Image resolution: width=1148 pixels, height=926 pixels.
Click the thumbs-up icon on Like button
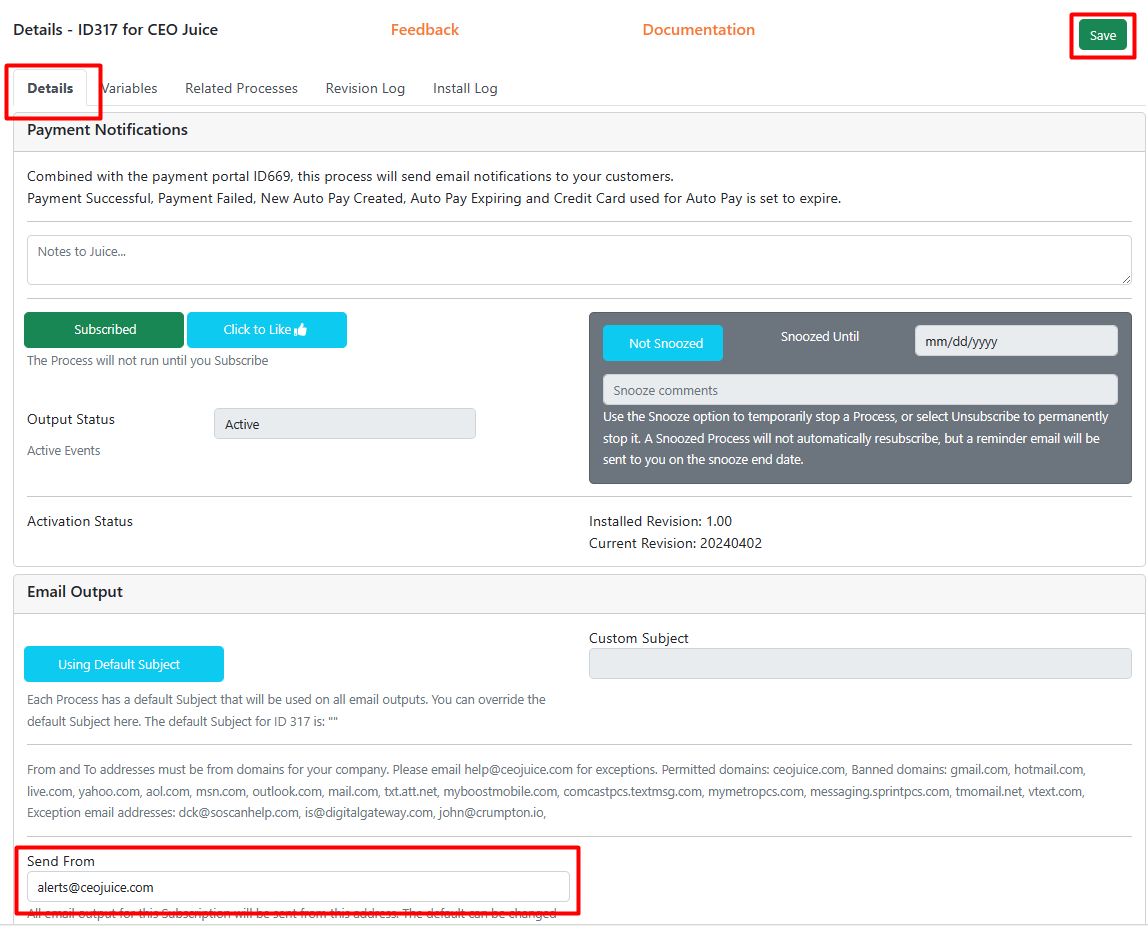pyautogui.click(x=300, y=330)
